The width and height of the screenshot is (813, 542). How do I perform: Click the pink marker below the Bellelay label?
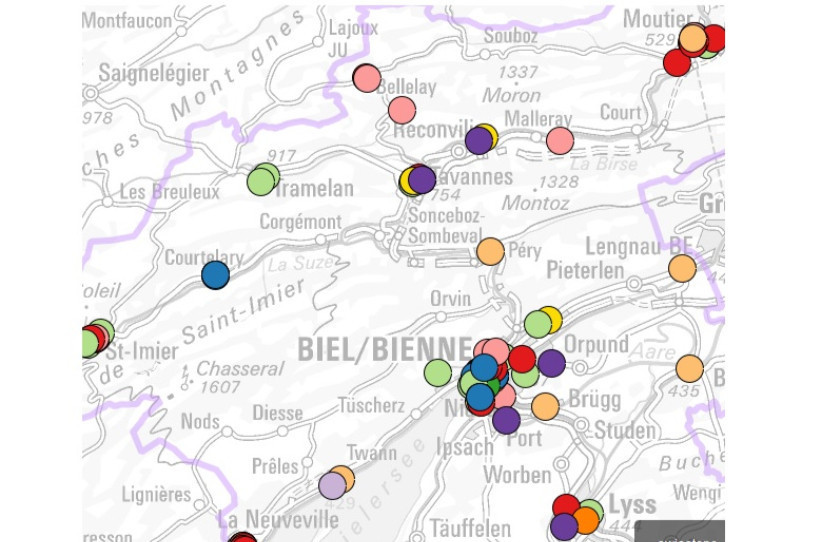(402, 110)
